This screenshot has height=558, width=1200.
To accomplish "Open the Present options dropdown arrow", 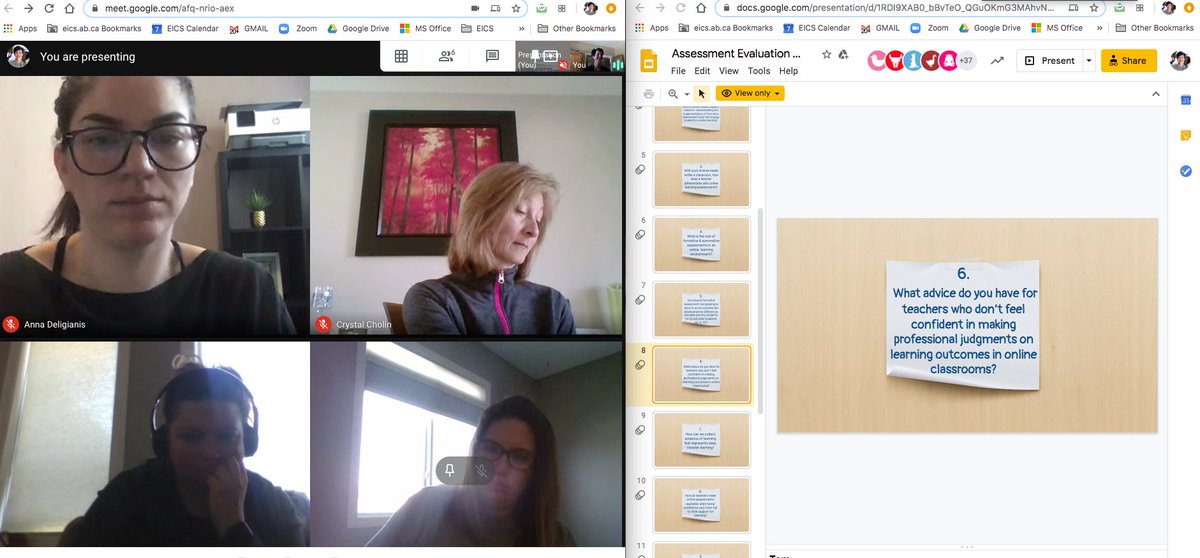I will tap(1089, 61).
